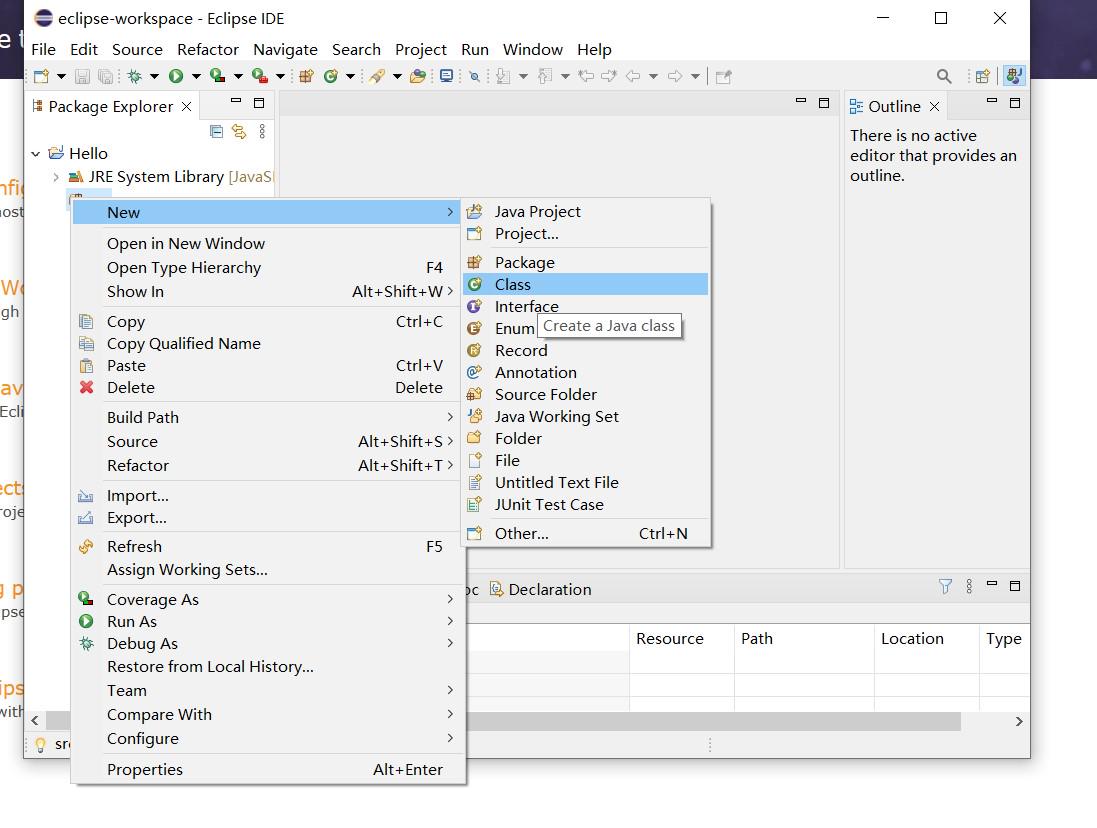
Task: Click the Open Perspective toolbar icon
Action: [x=982, y=76]
